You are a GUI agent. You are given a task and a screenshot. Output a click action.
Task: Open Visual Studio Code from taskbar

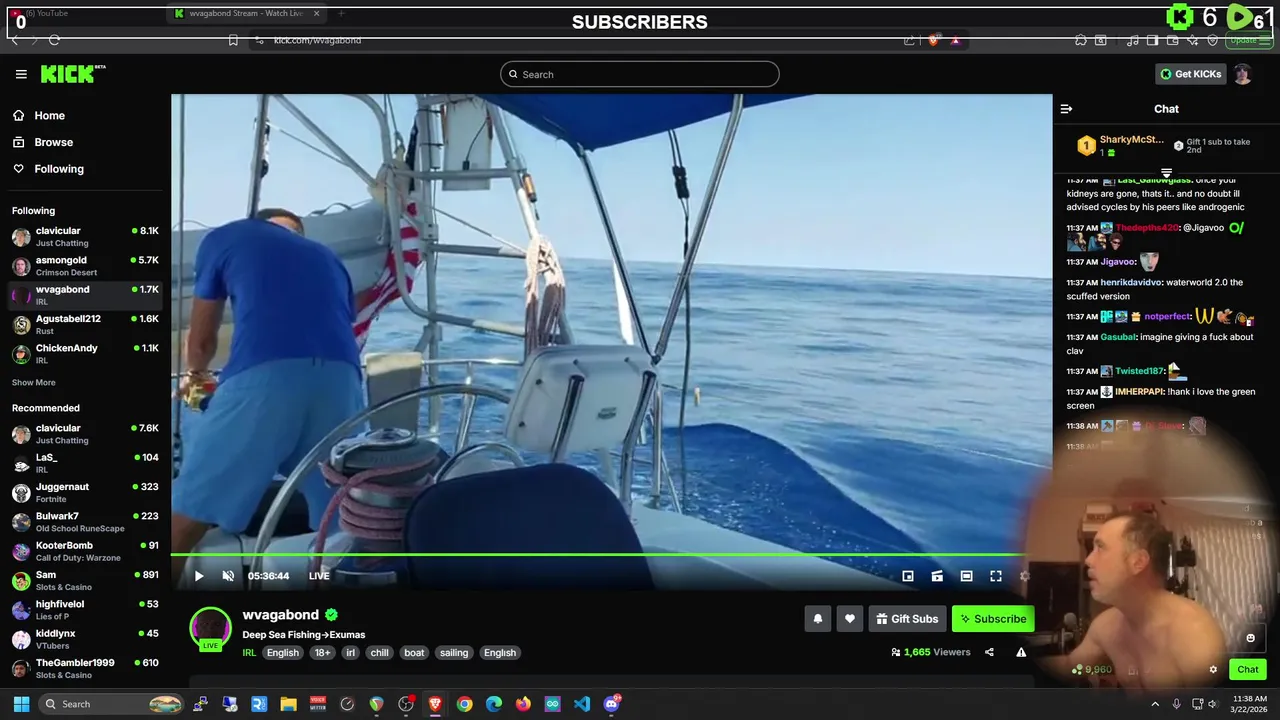(x=582, y=704)
